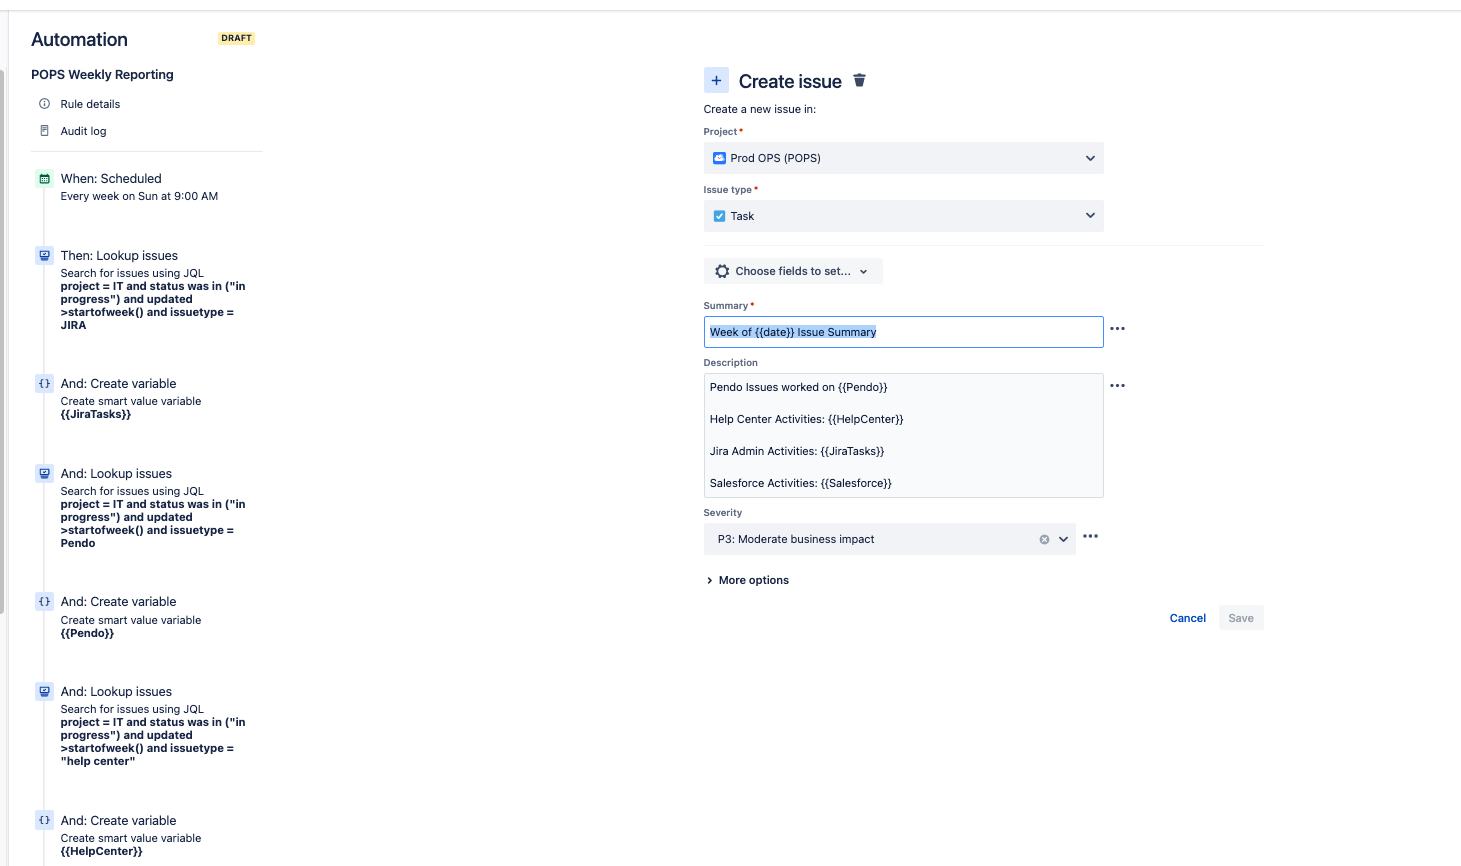
Task: Click the POPS Weekly Reporting rule name
Action: point(102,75)
